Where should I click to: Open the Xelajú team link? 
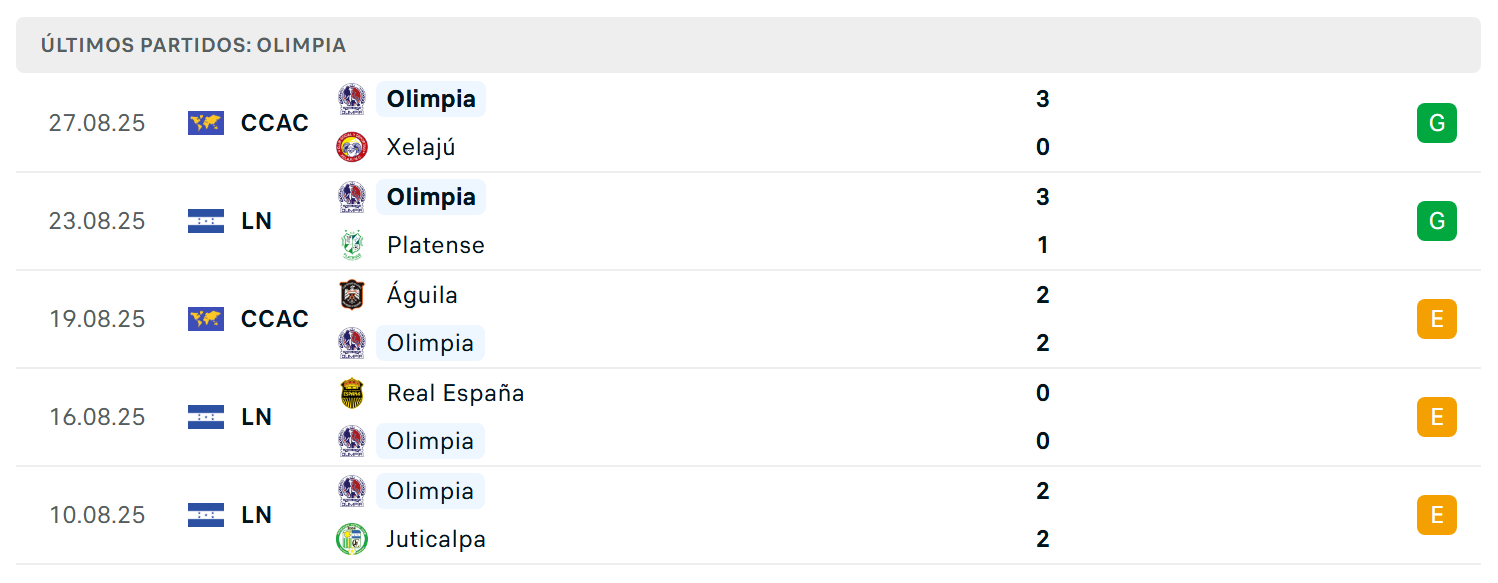[x=421, y=147]
